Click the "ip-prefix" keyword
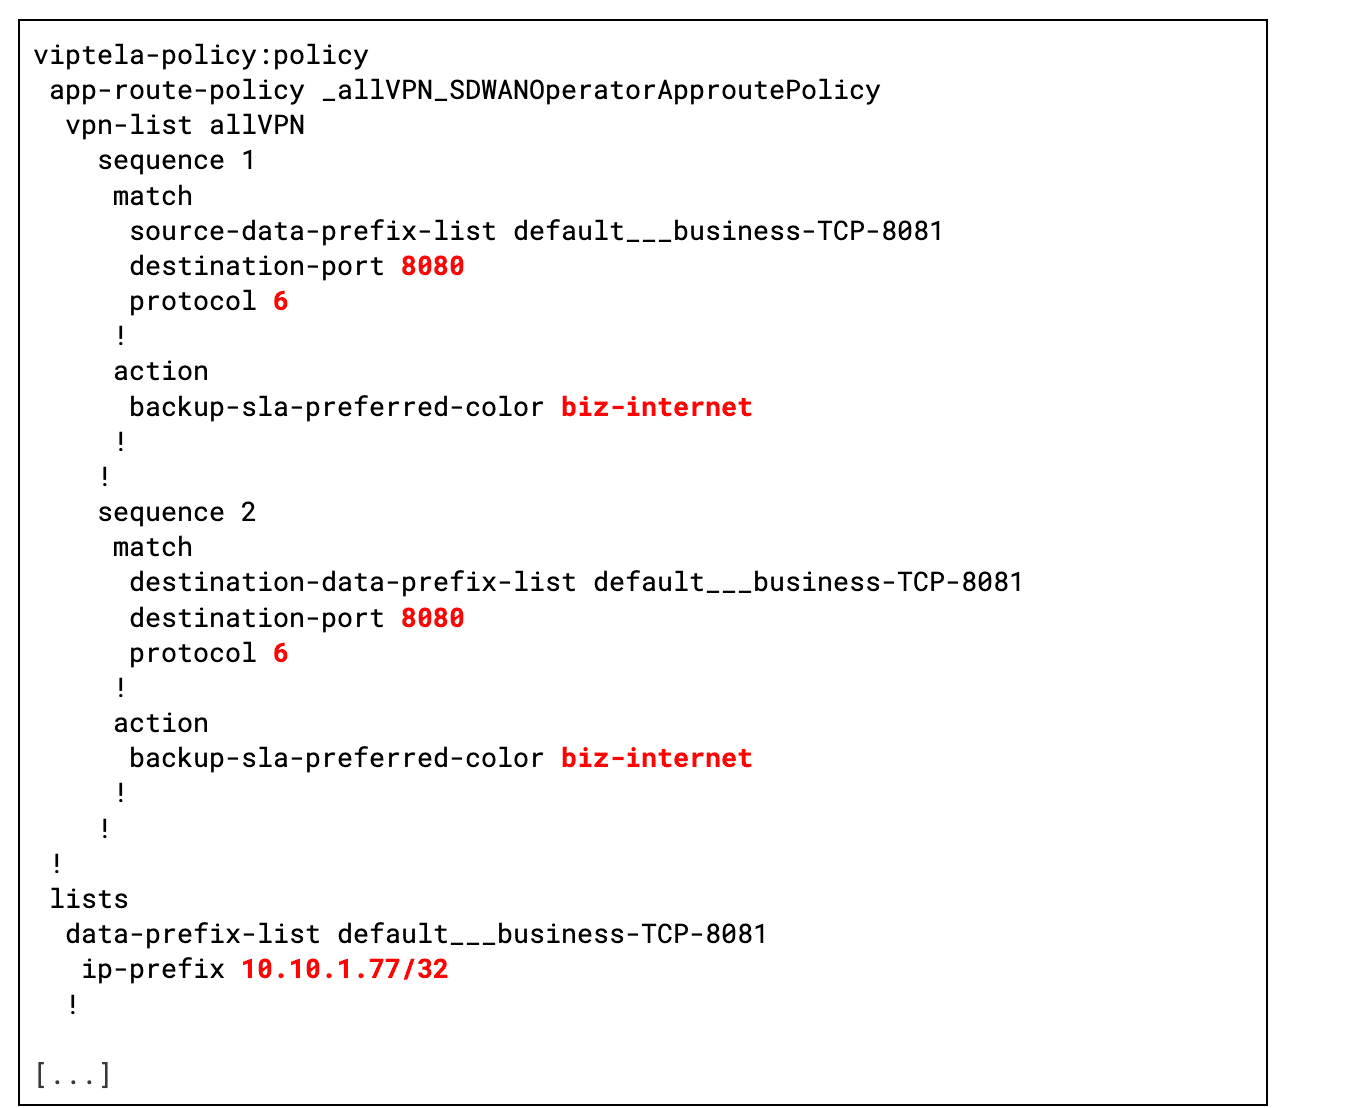1346x1108 pixels. (x=153, y=969)
